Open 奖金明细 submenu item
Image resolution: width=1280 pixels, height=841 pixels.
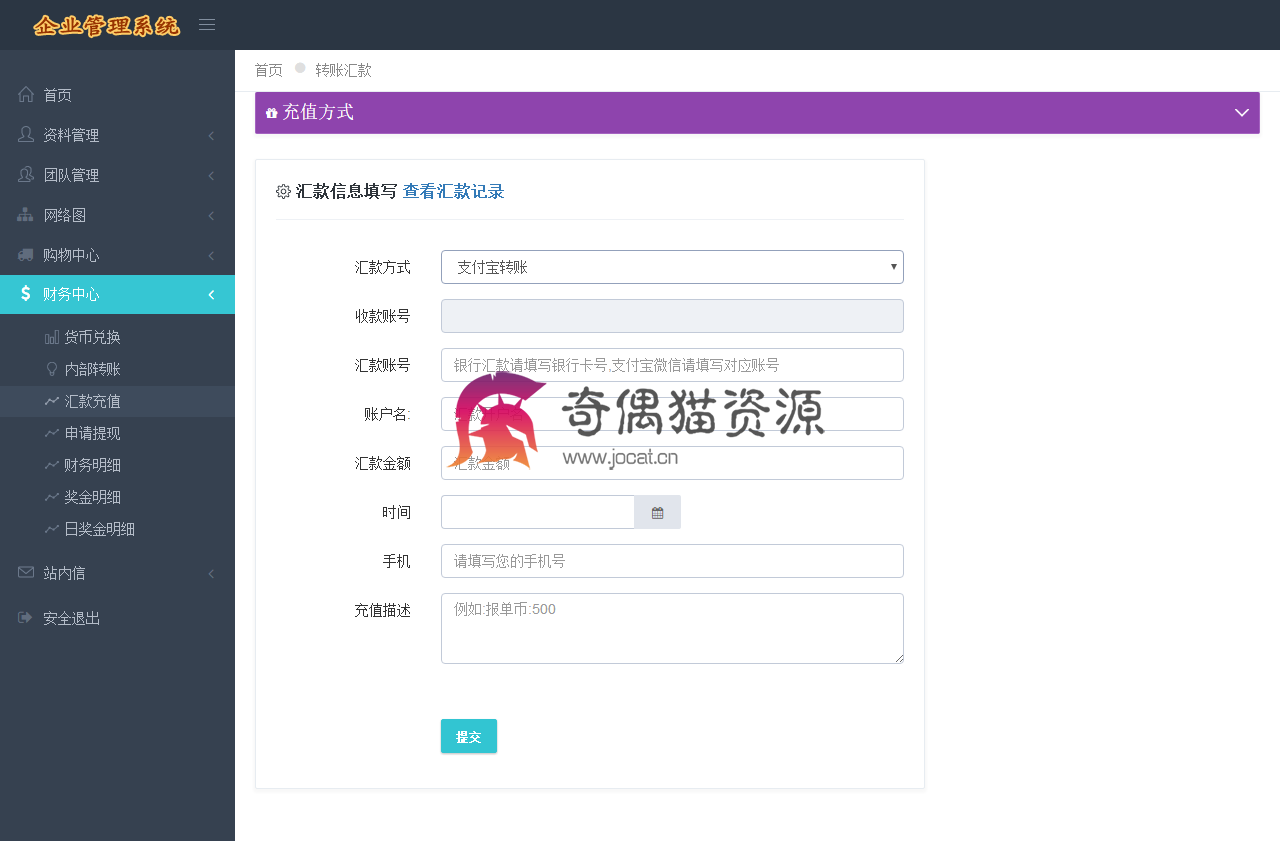(x=117, y=497)
